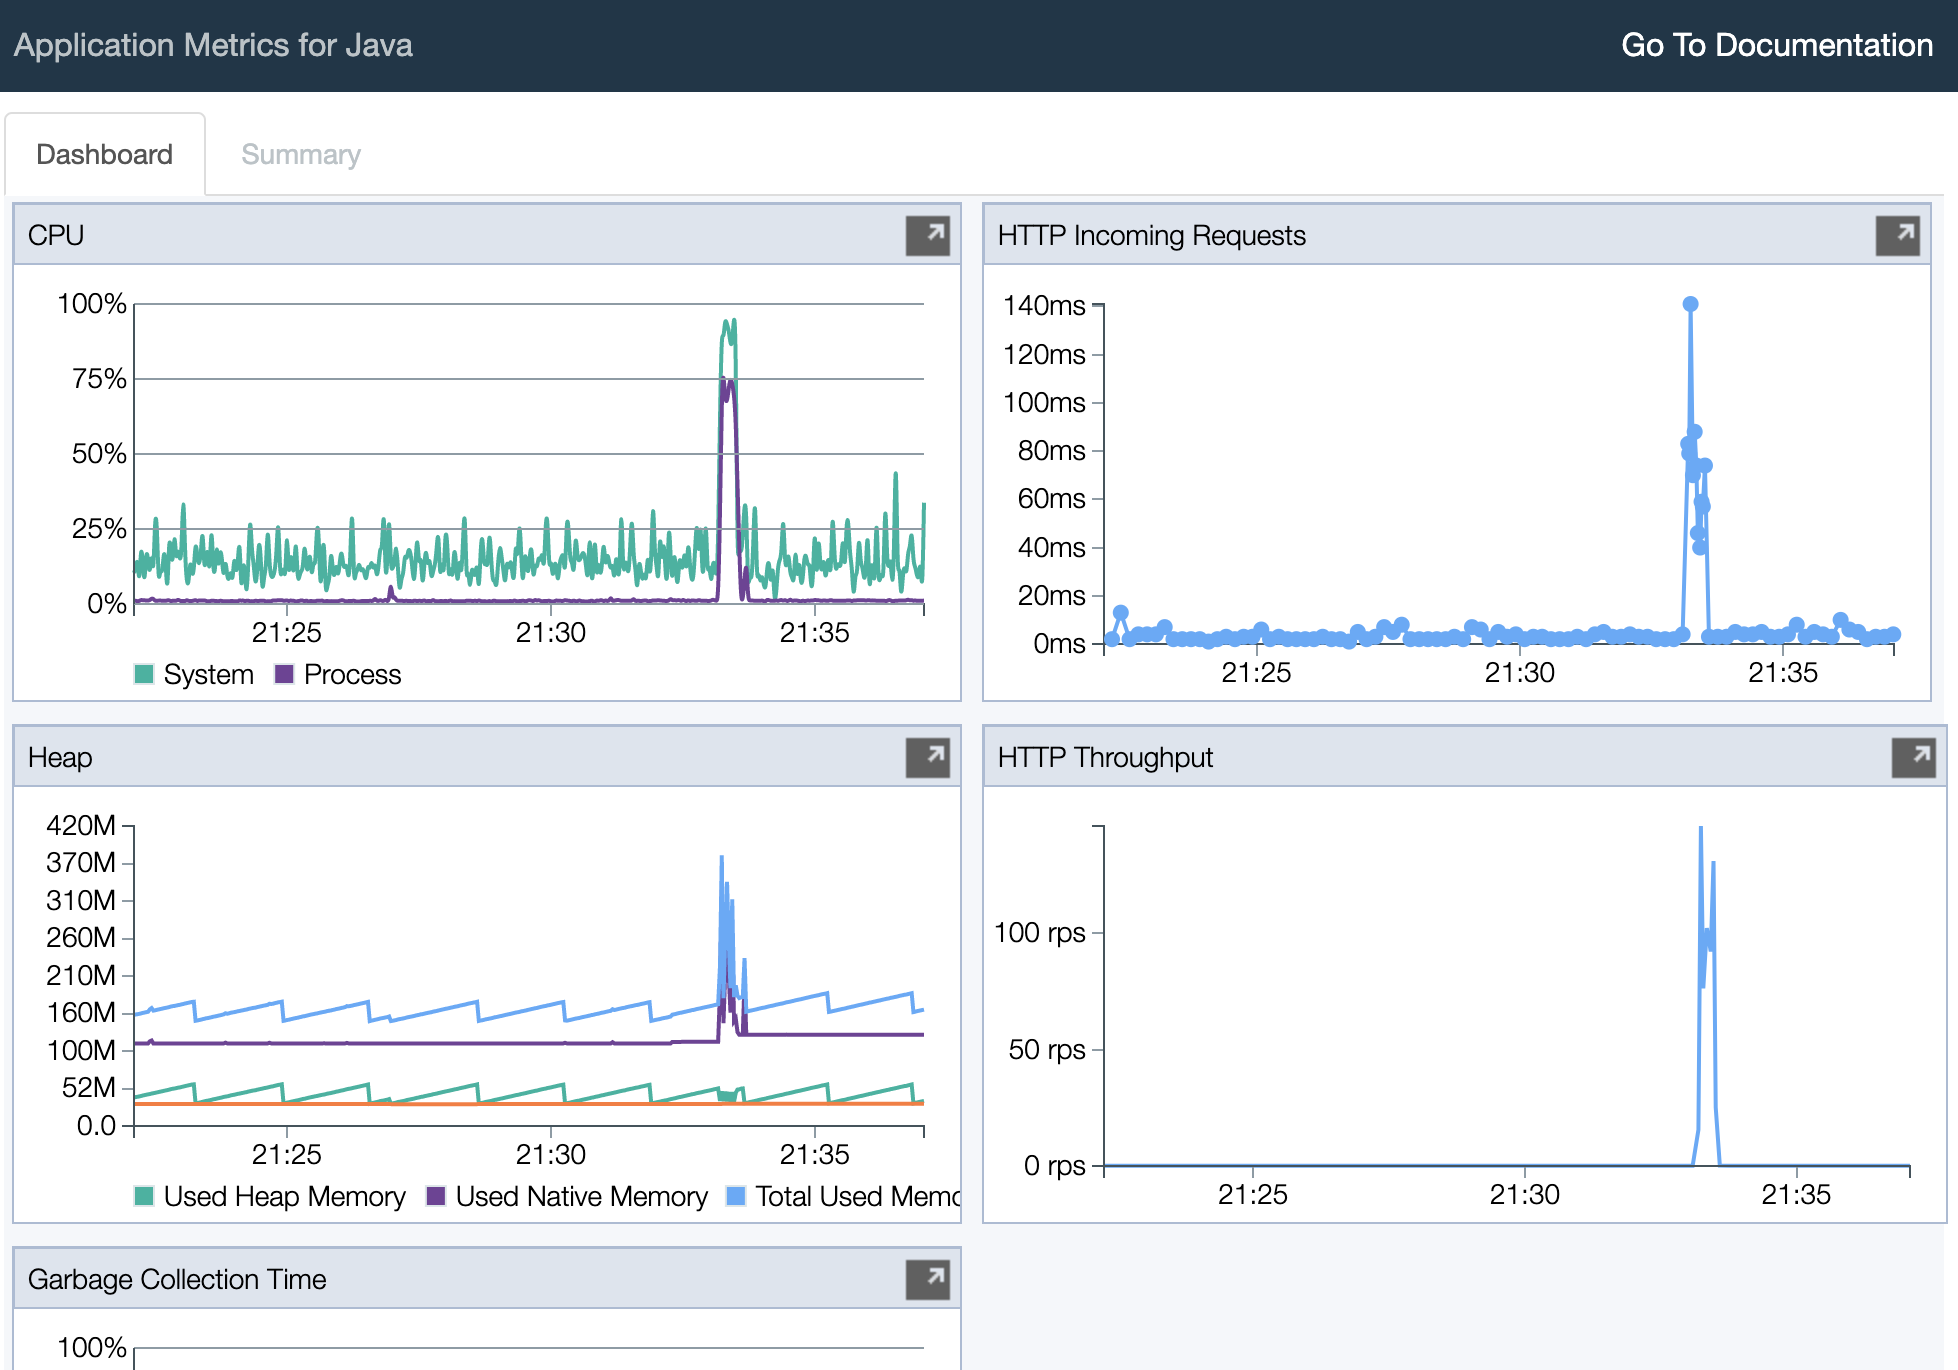Viewport: 1958px width, 1370px height.
Task: Click the 140ms peak data point
Action: coord(1690,304)
